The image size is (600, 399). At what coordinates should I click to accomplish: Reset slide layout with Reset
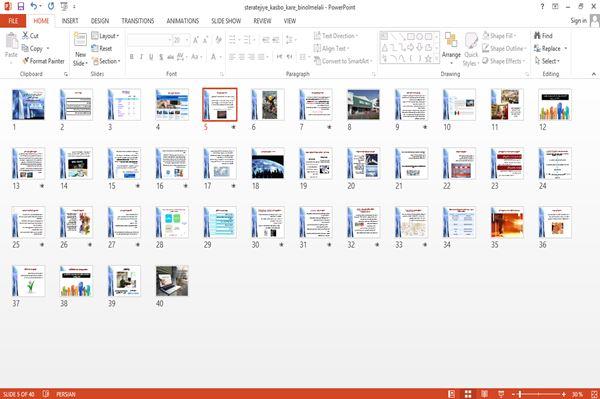[x=102, y=49]
